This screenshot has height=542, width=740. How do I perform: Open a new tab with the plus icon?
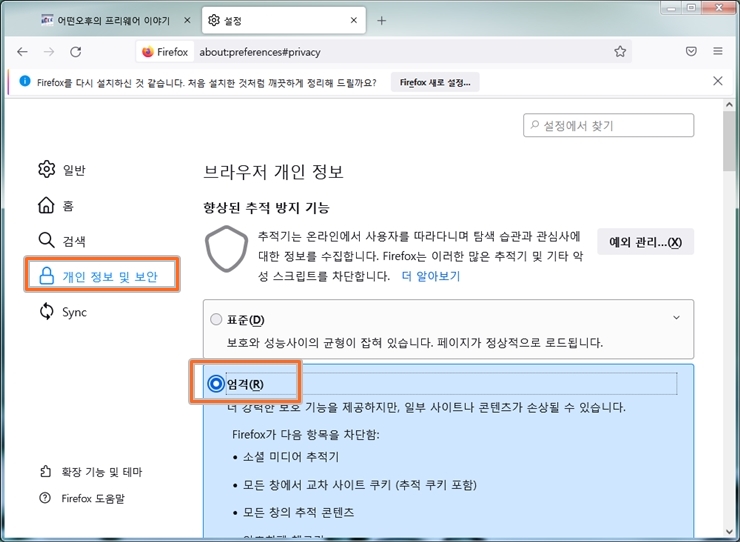(381, 20)
